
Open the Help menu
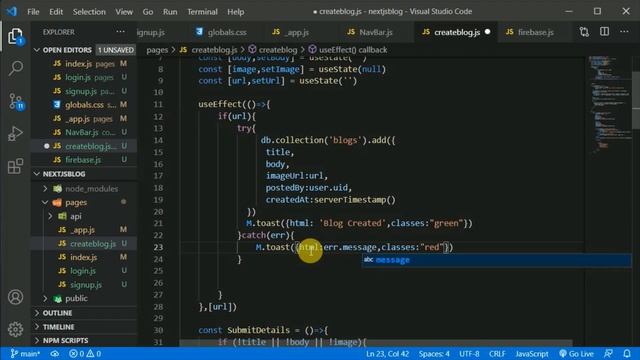pos(236,12)
